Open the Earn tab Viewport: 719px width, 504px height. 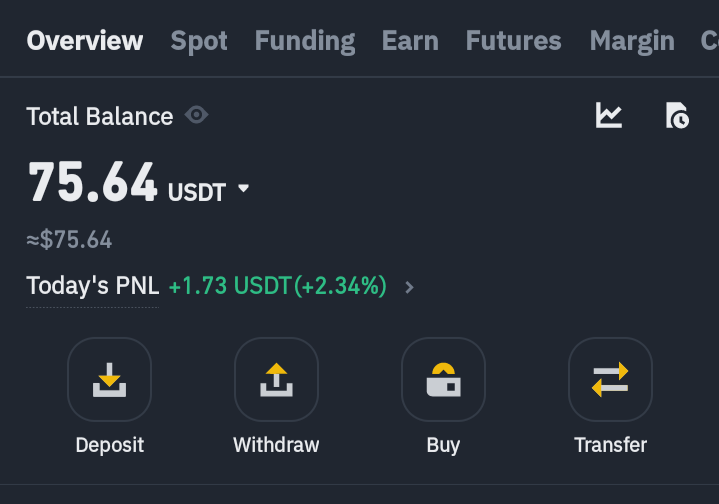(x=410, y=41)
